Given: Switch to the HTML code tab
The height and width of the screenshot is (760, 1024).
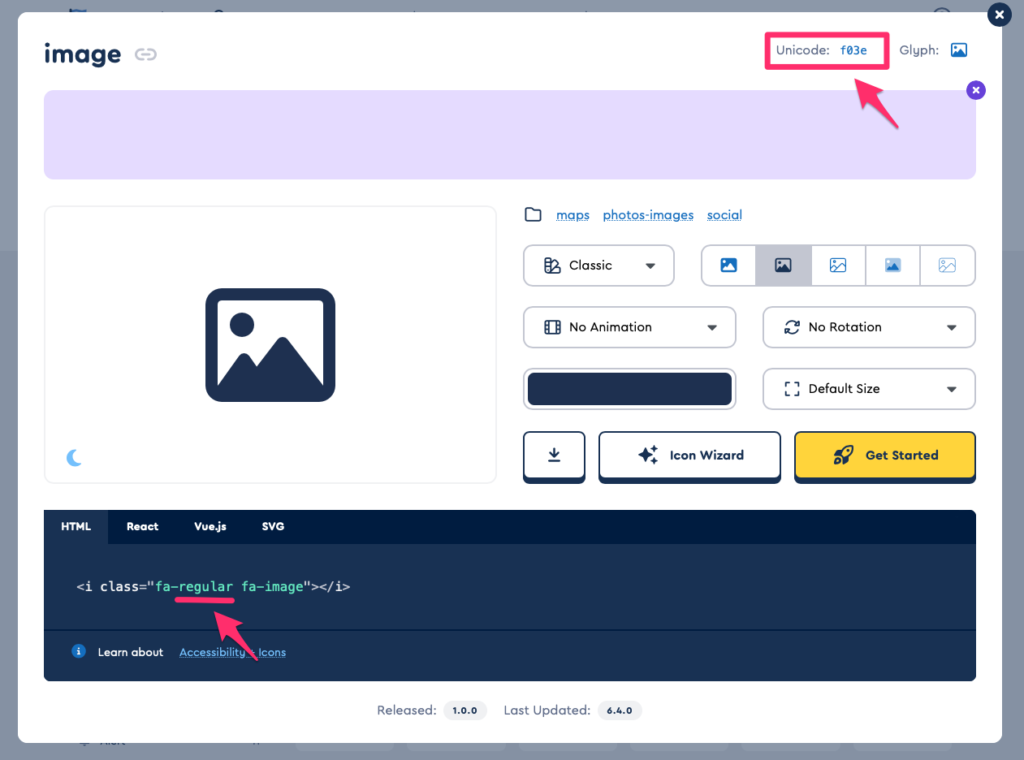Looking at the screenshot, I should tap(76, 526).
